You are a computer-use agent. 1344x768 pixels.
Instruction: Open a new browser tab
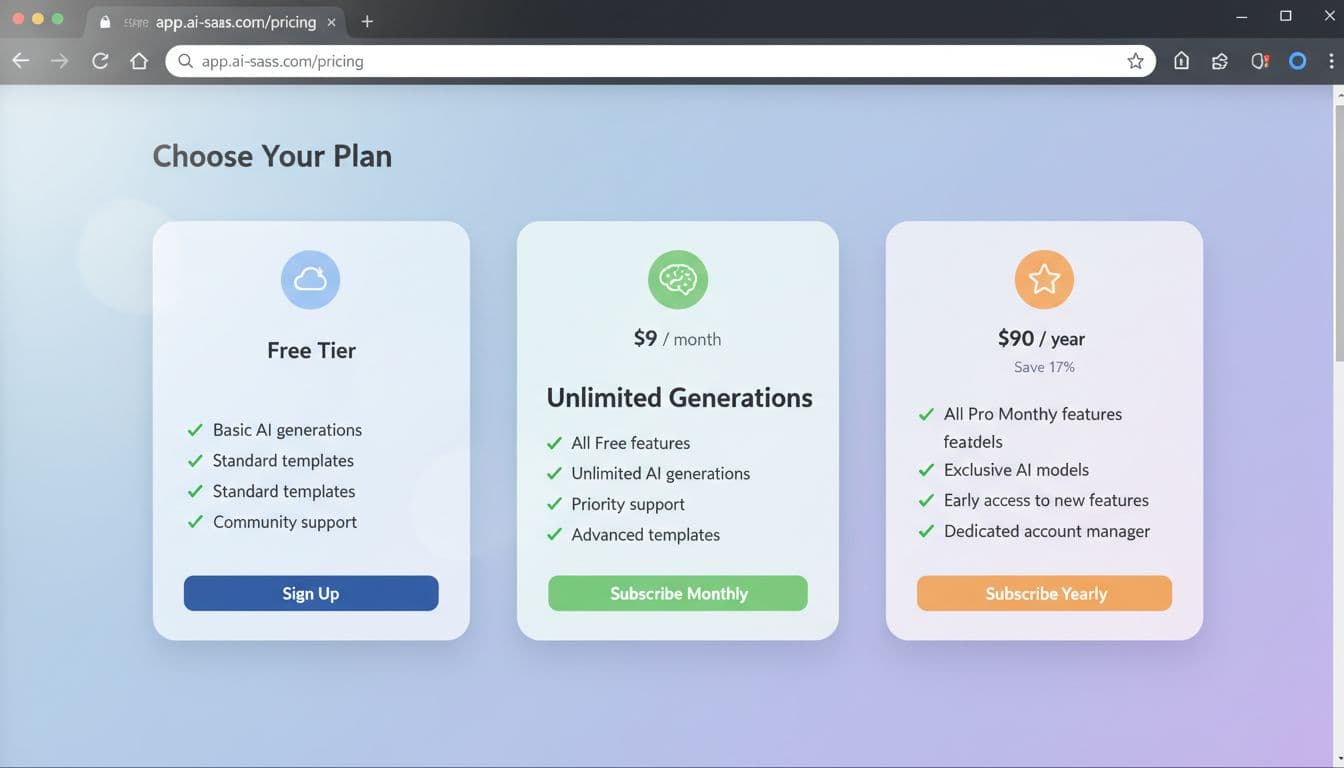pos(366,20)
